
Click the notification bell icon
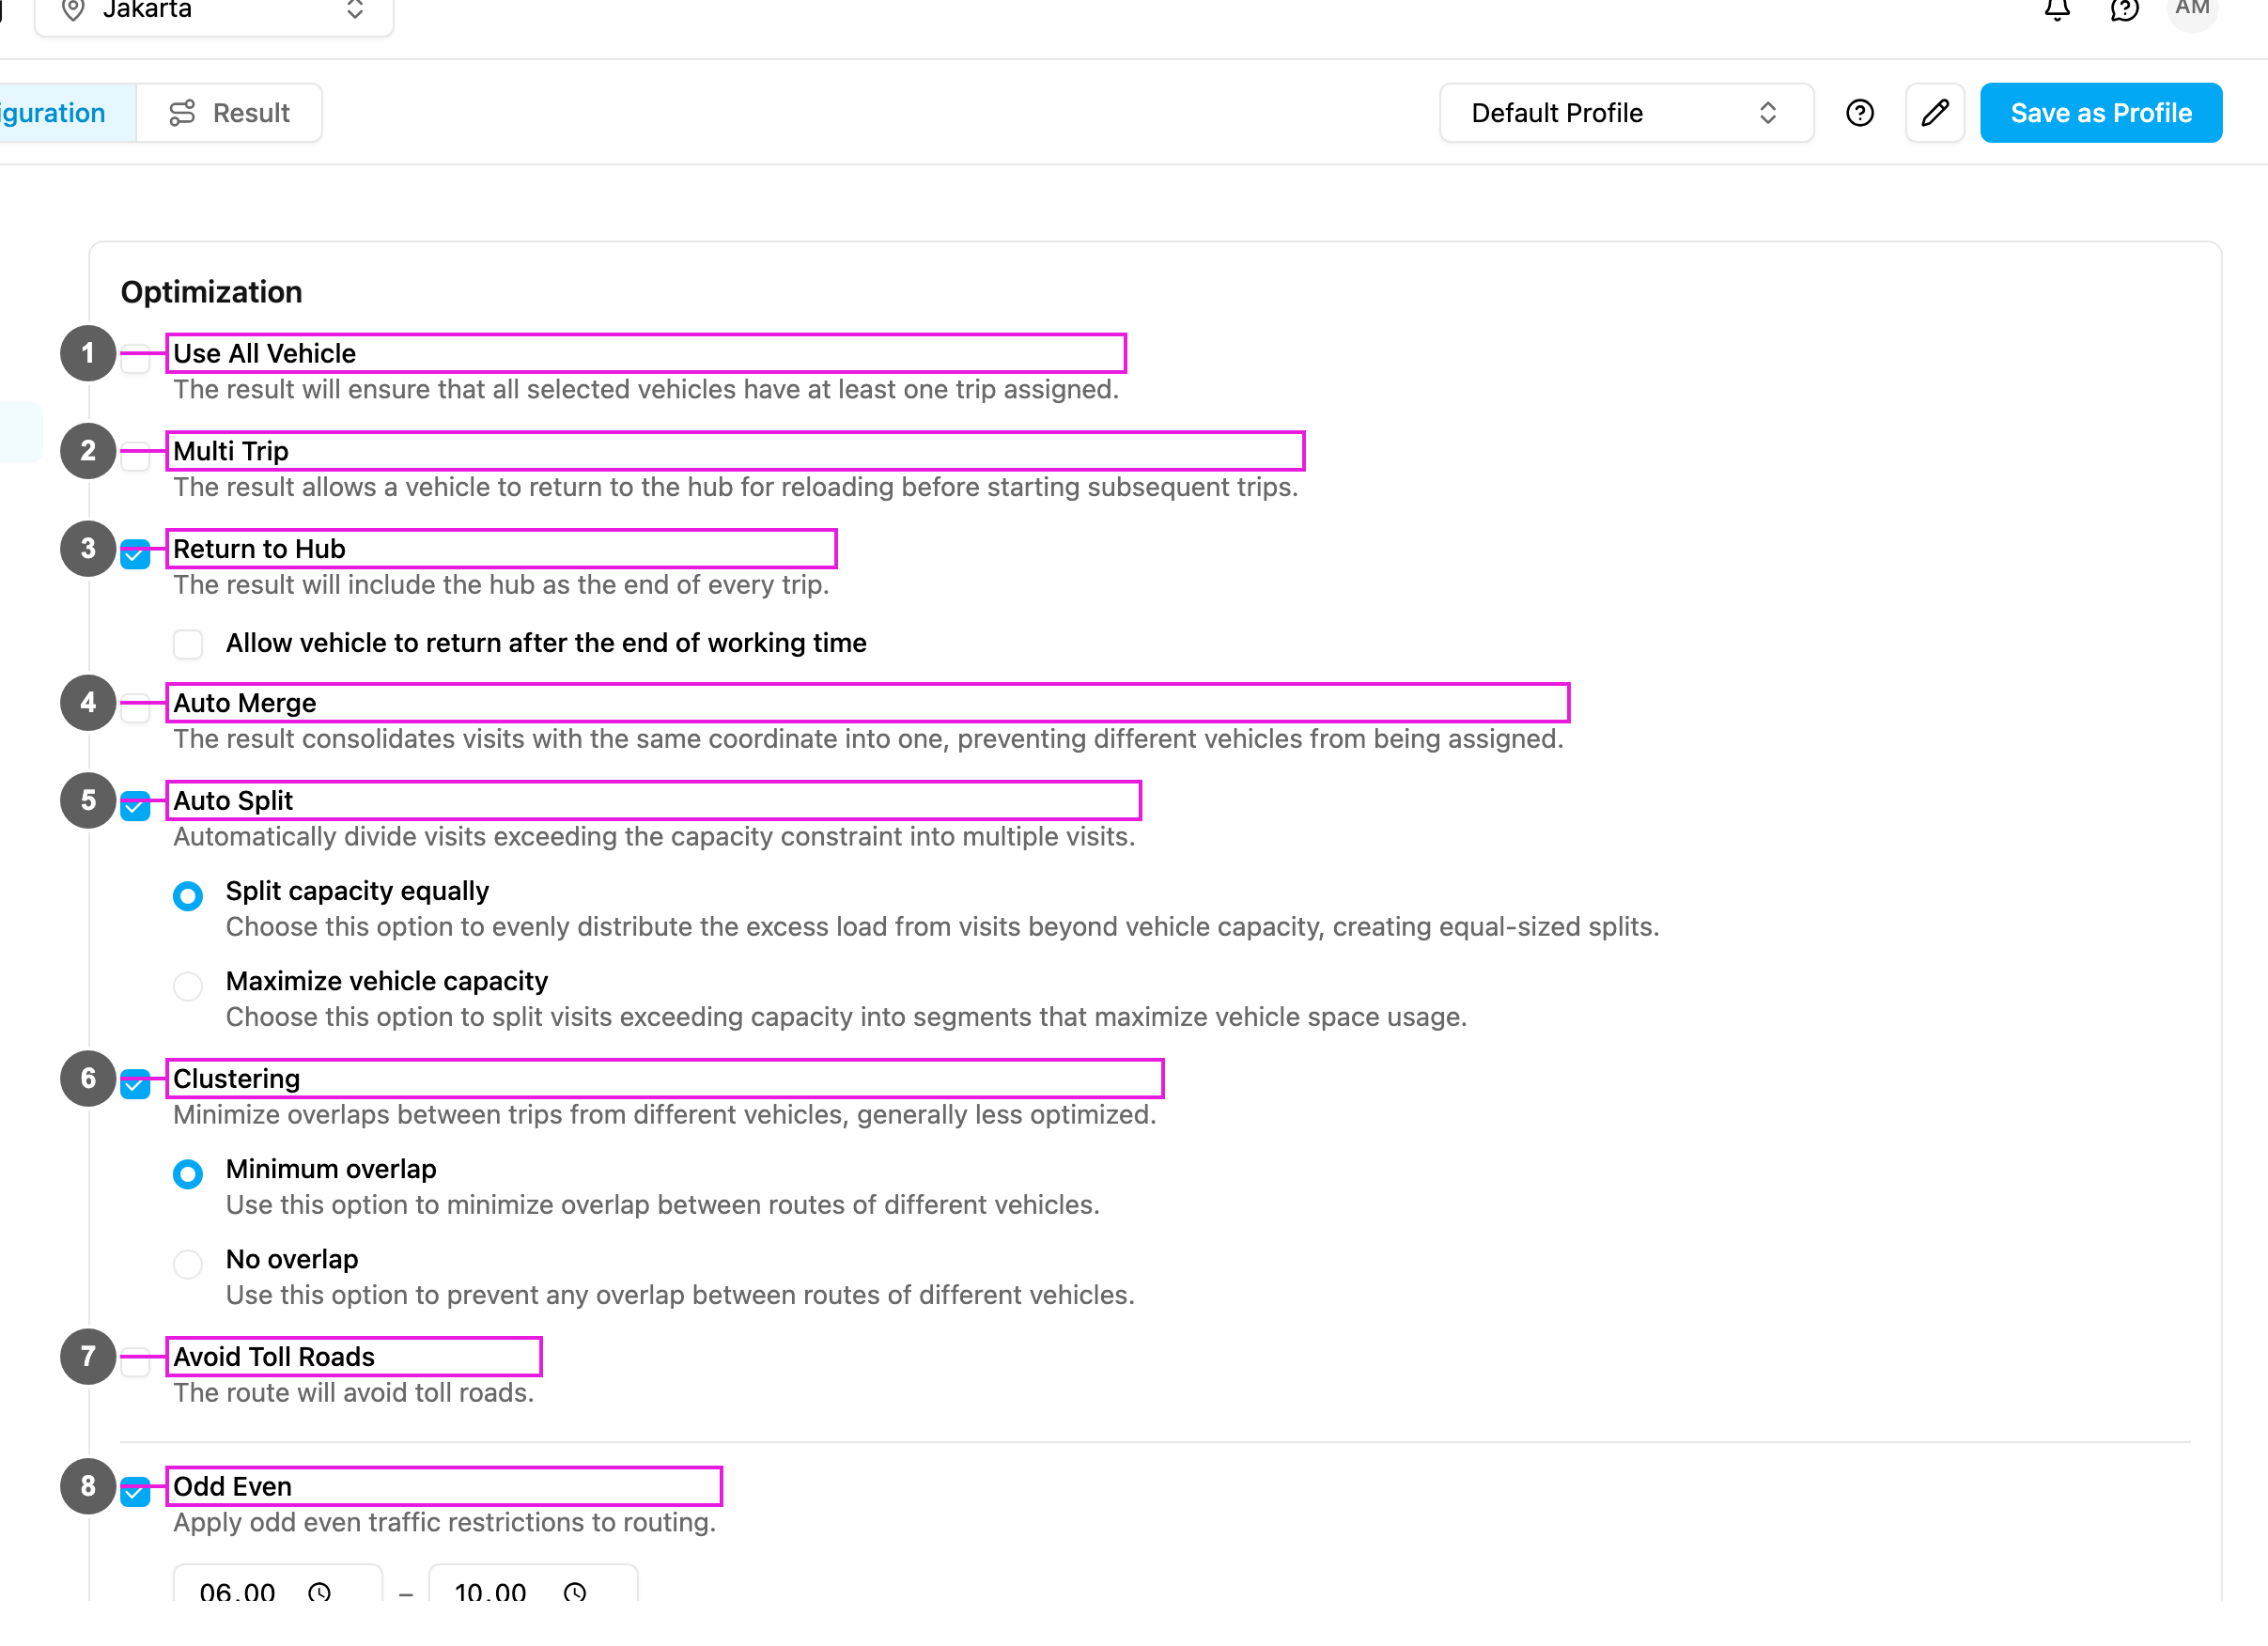point(2057,10)
